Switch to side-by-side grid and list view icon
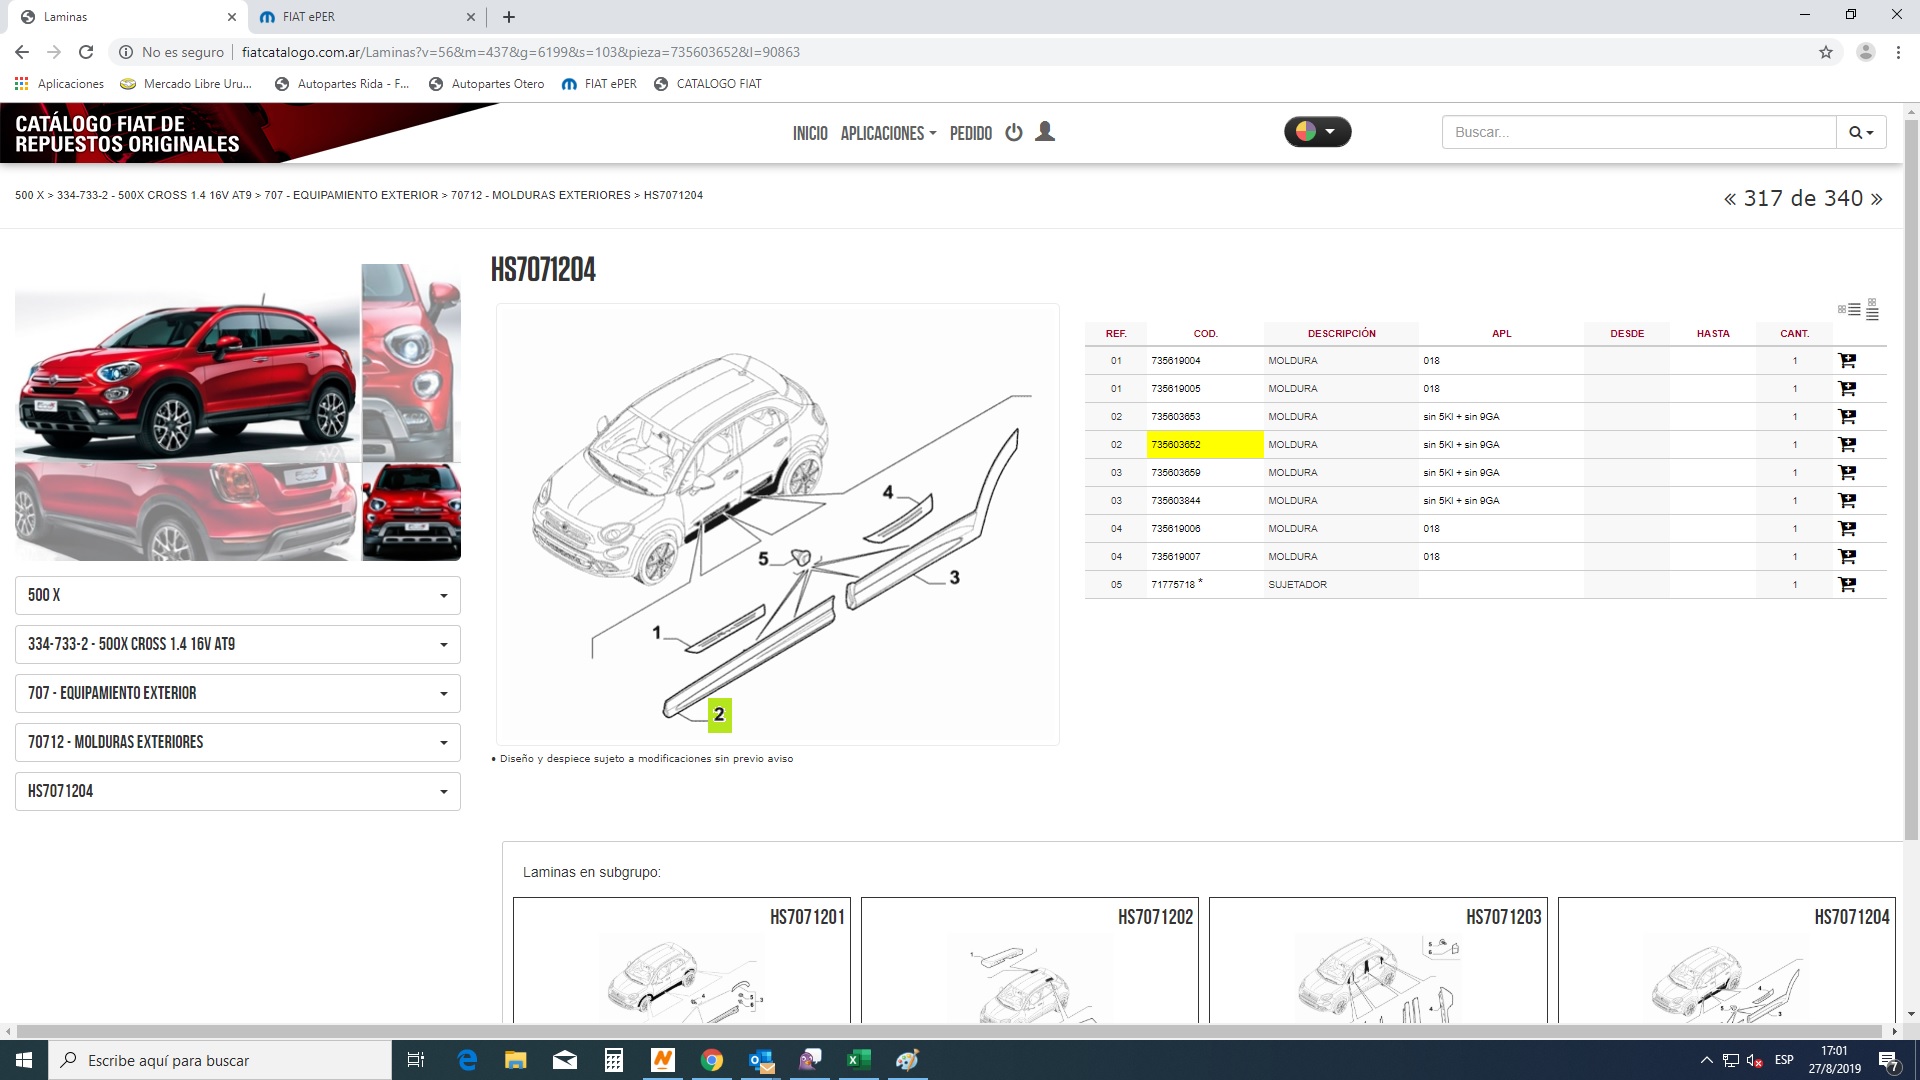Viewport: 1920px width, 1080px height. pyautogui.click(x=1849, y=309)
